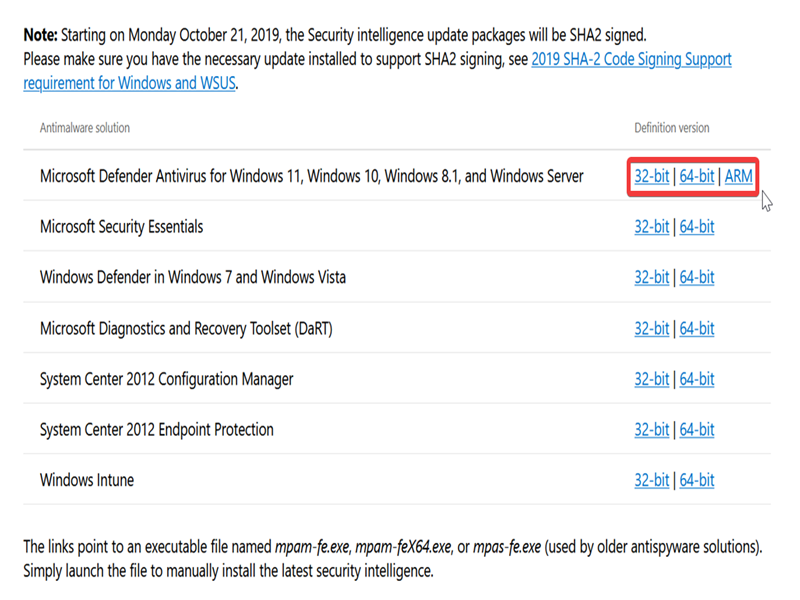The height and width of the screenshot is (600, 800).
Task: Click 'System Center 2012 Configuration Manager' text
Action: tap(166, 379)
